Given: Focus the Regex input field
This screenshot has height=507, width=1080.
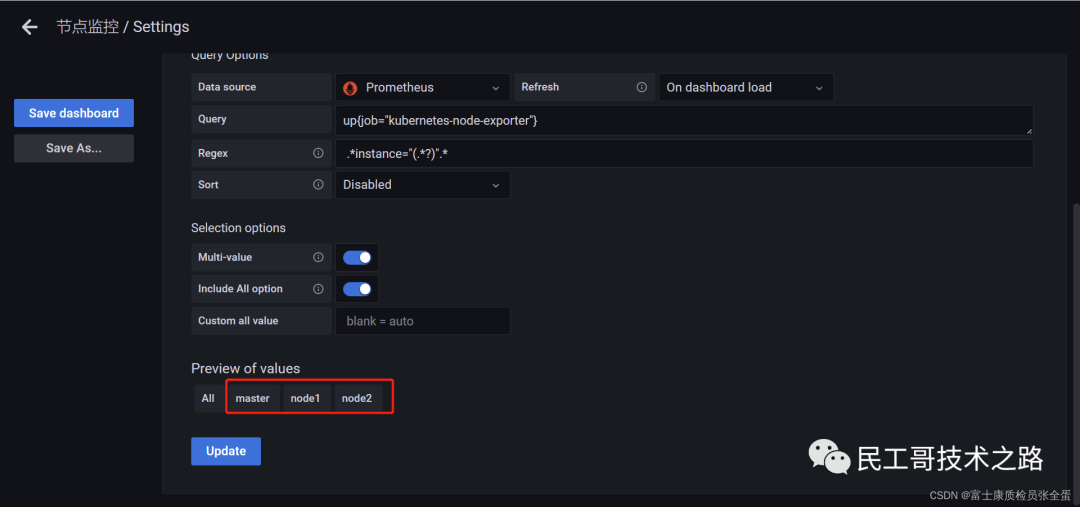Looking at the screenshot, I should (684, 153).
